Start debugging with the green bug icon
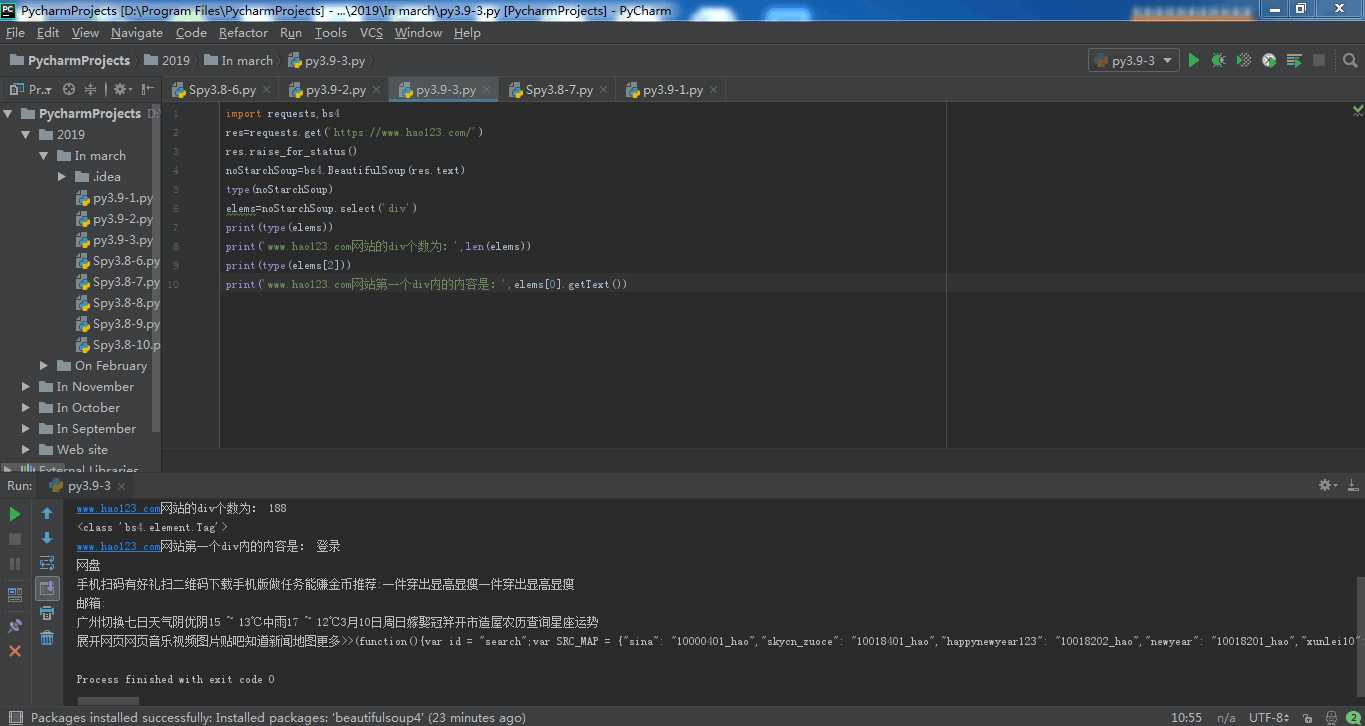 (x=1218, y=61)
